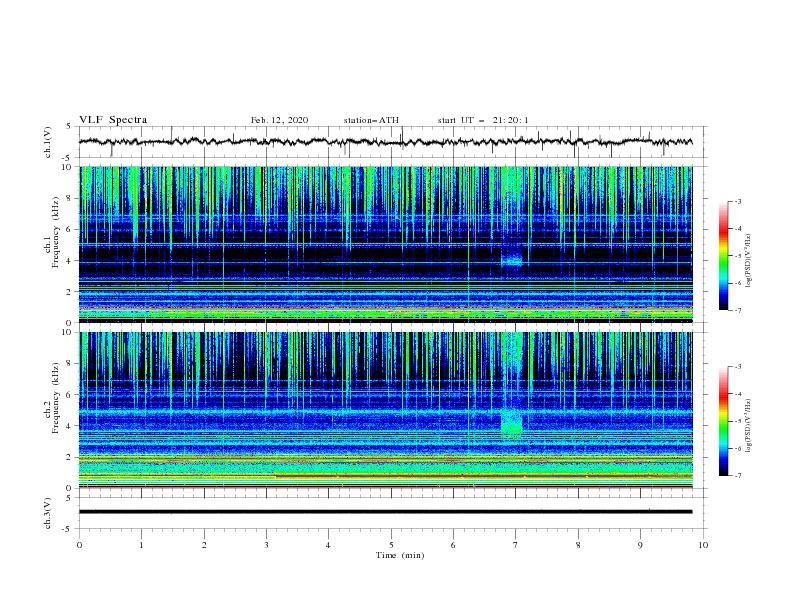
Task: Select the ch.1 colorbar "log(PSD)(V²/Hz)" label
Action: [749, 261]
